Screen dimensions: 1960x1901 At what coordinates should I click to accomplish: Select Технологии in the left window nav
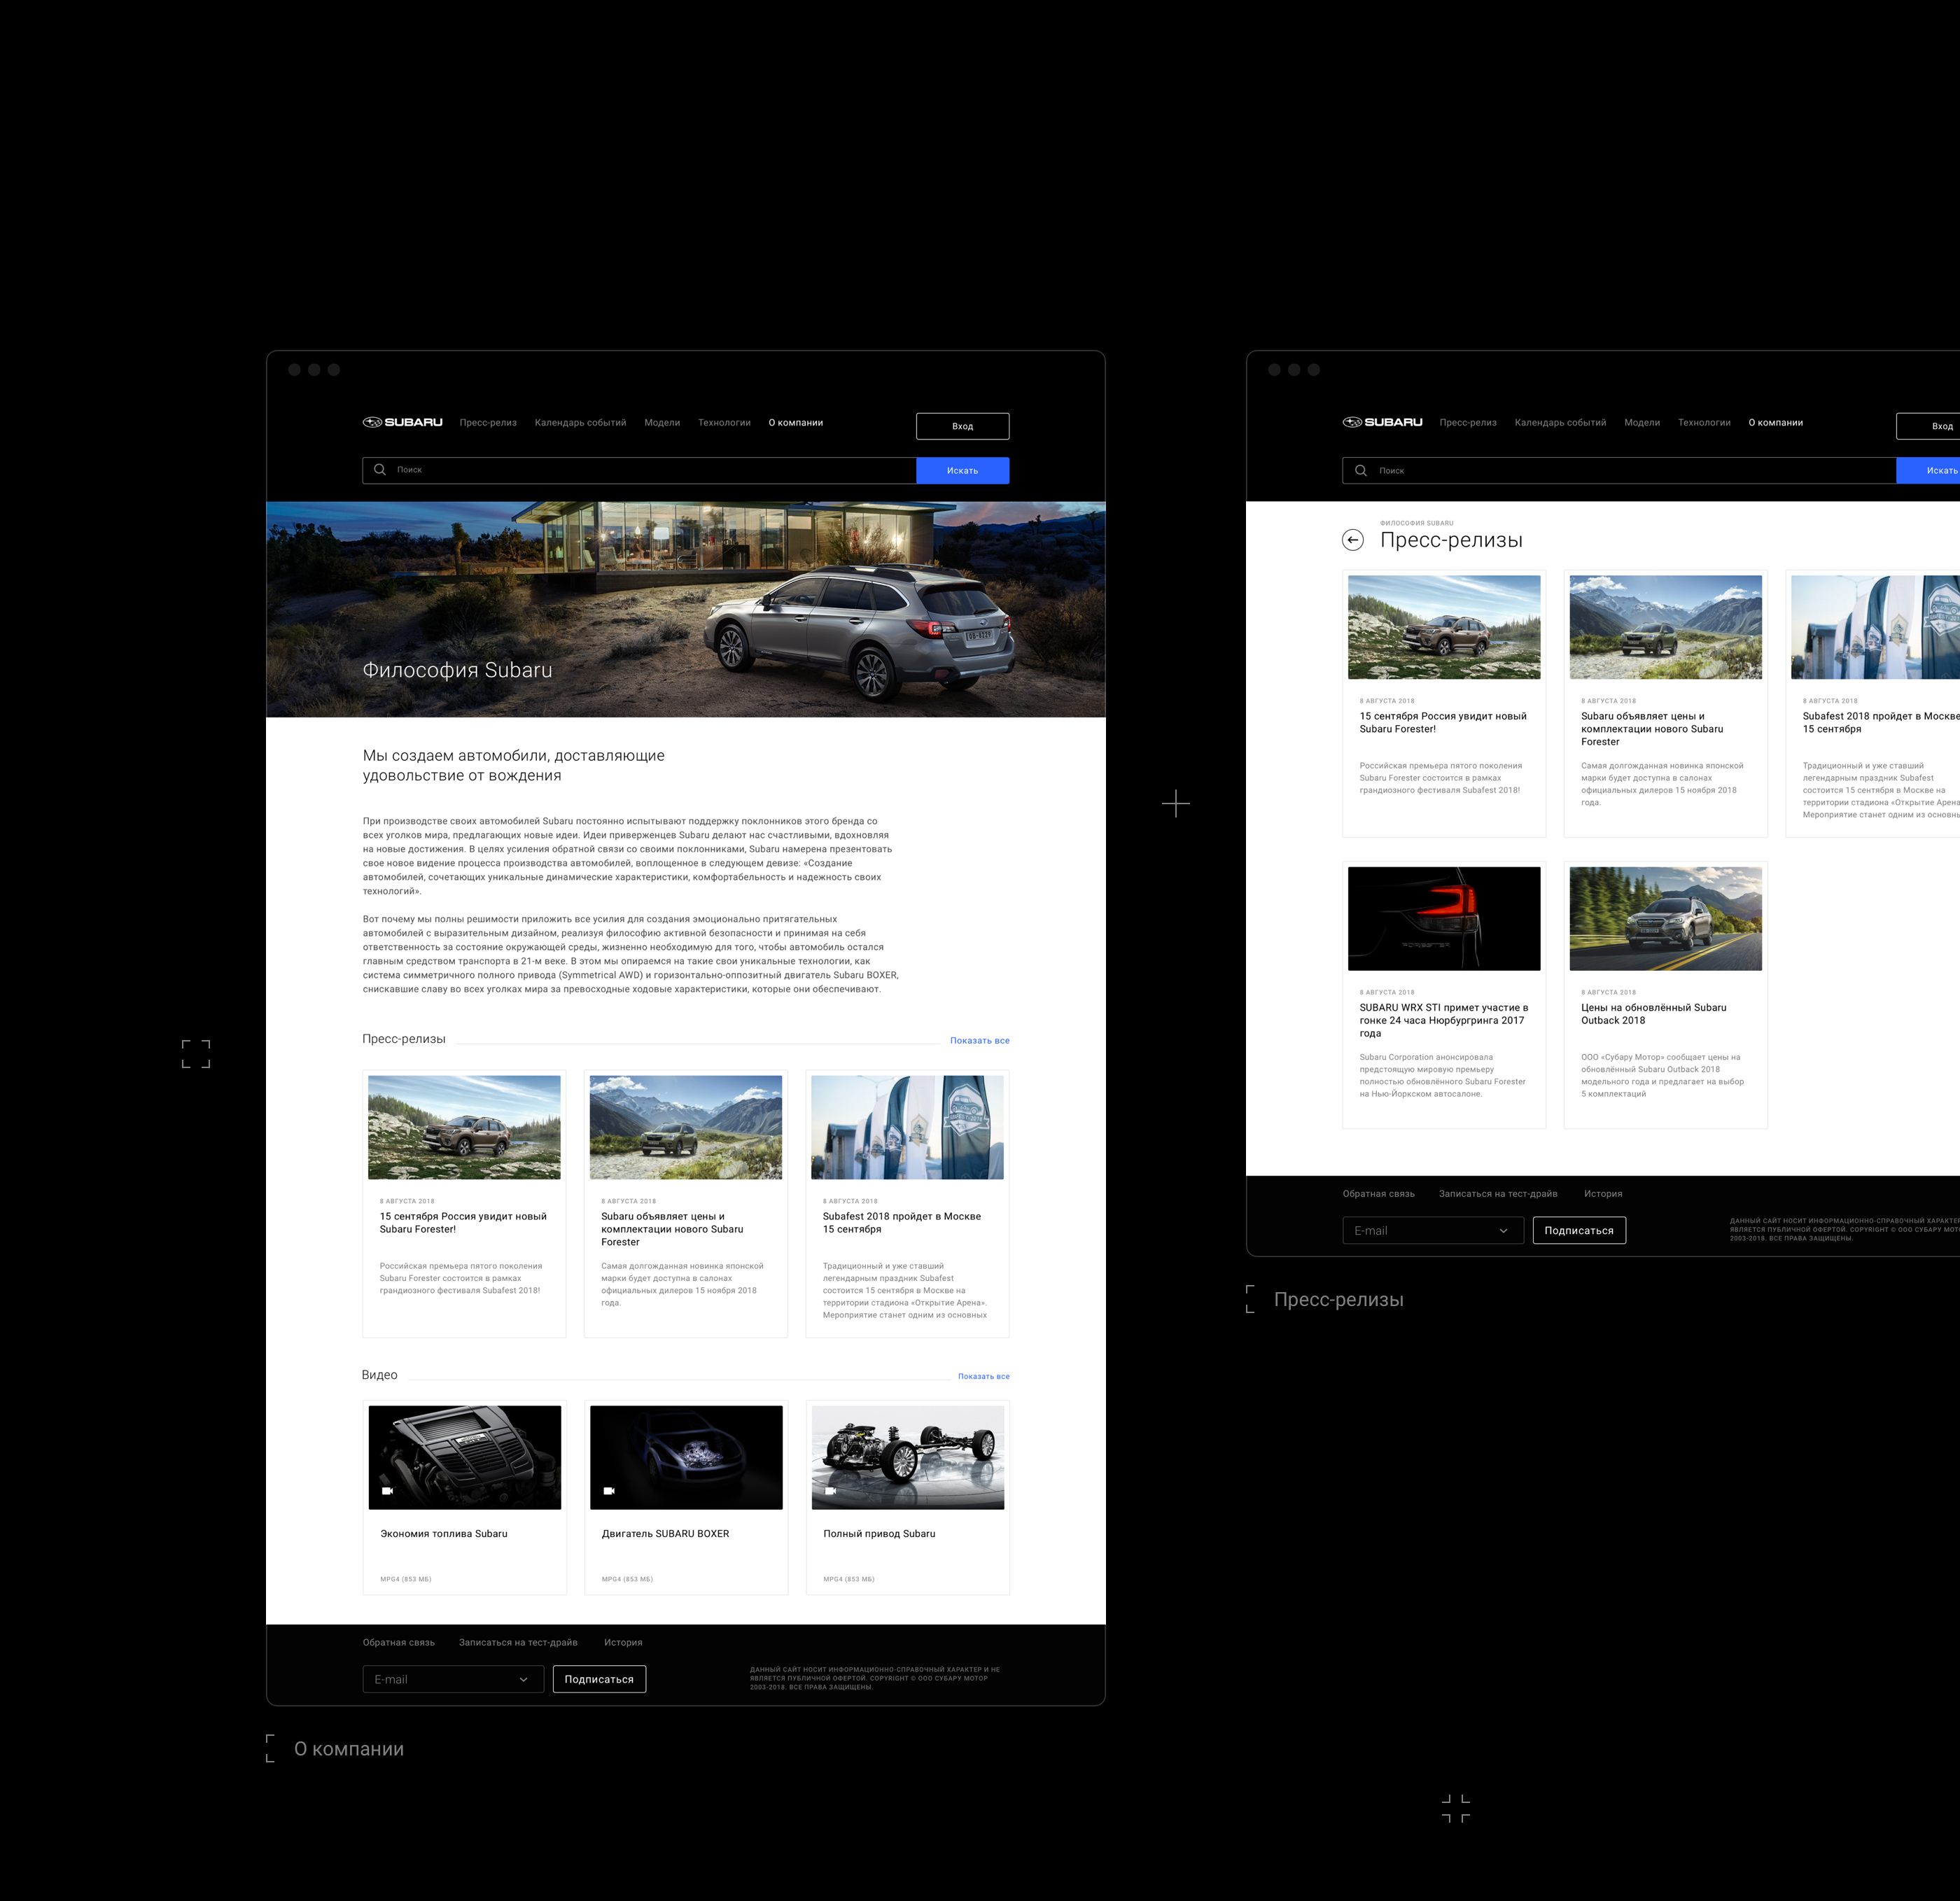click(x=724, y=423)
